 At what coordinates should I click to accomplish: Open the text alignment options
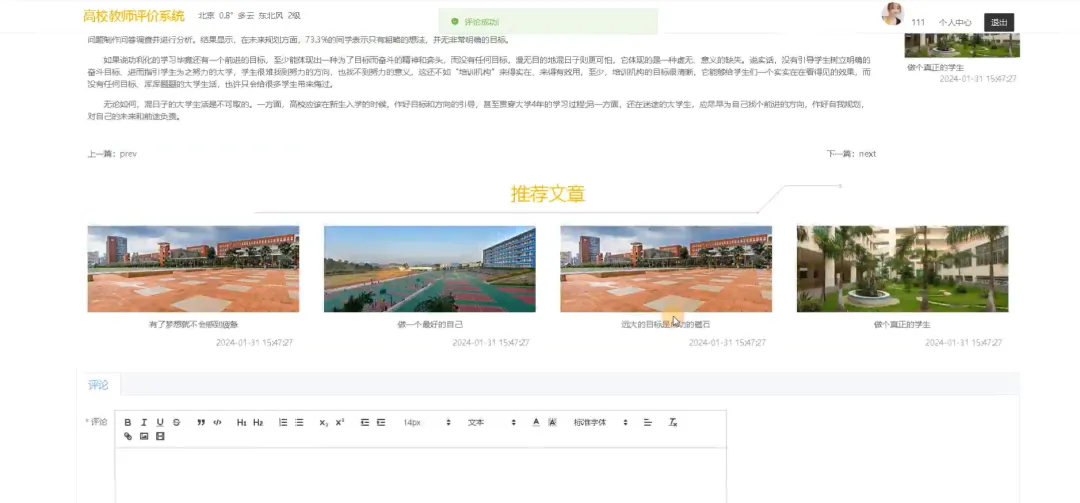(x=647, y=422)
